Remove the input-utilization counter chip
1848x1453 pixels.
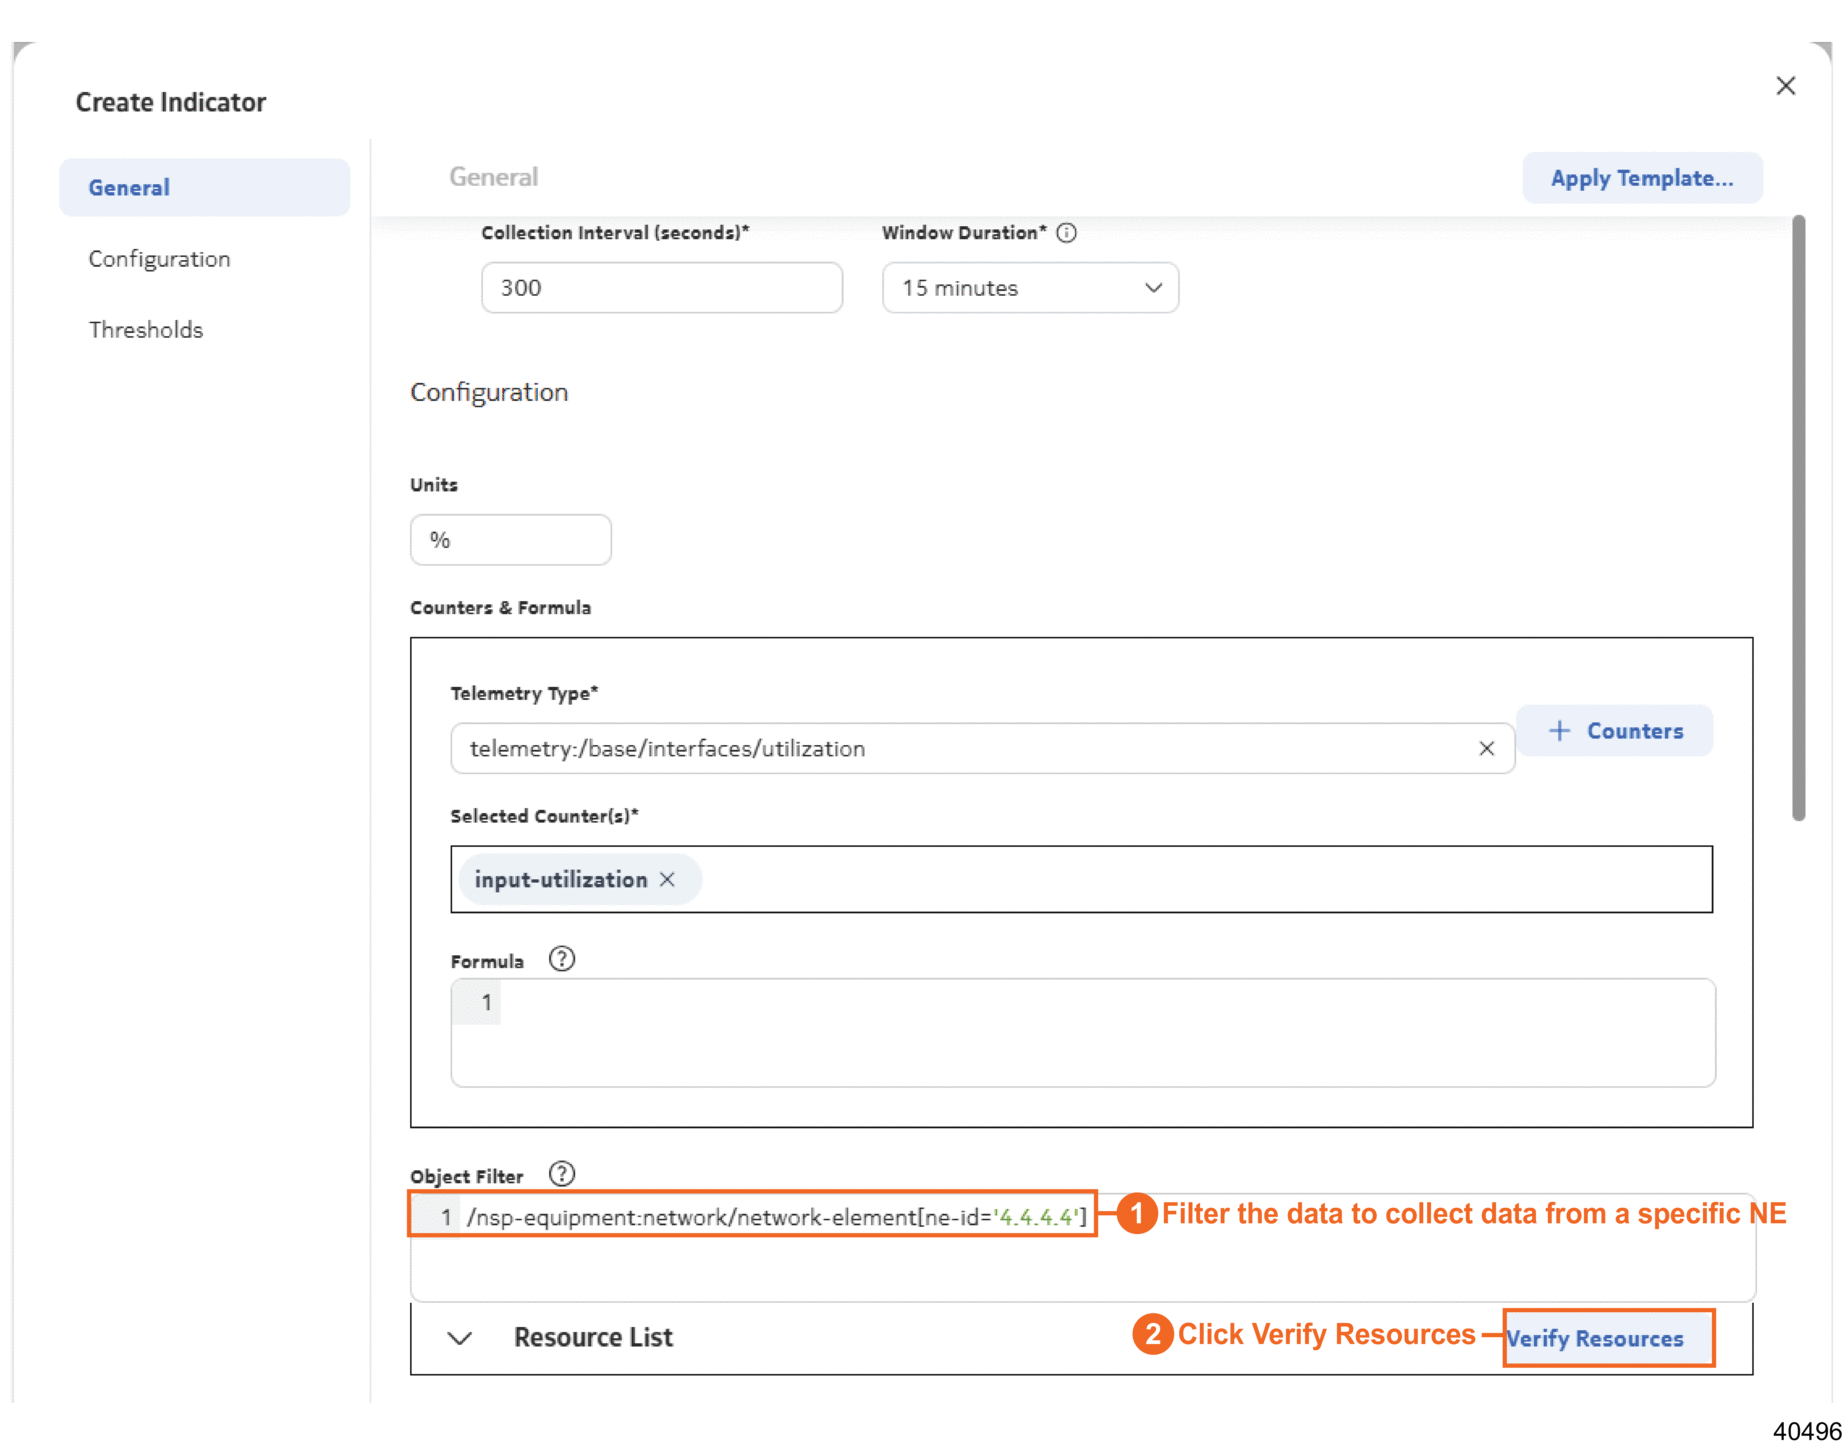click(x=668, y=879)
